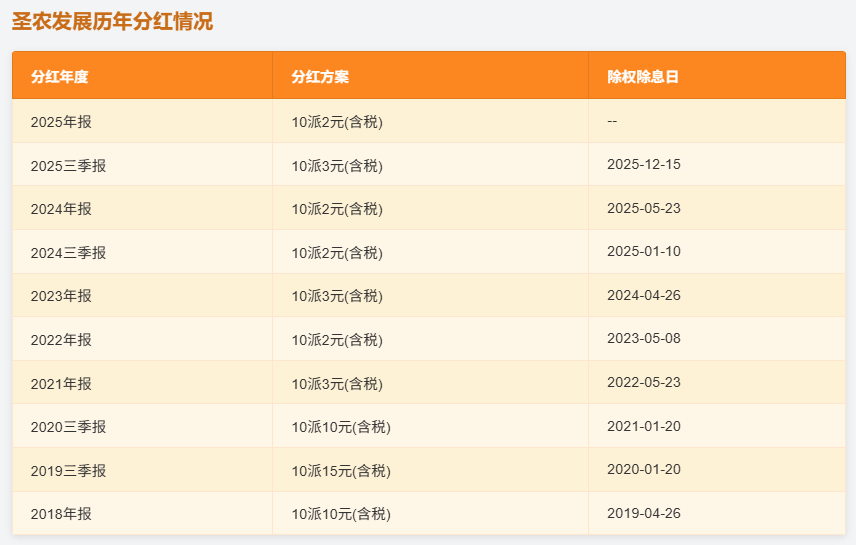
Task: Click the 圣农发展历年分红情况 heading
Action: click(112, 22)
